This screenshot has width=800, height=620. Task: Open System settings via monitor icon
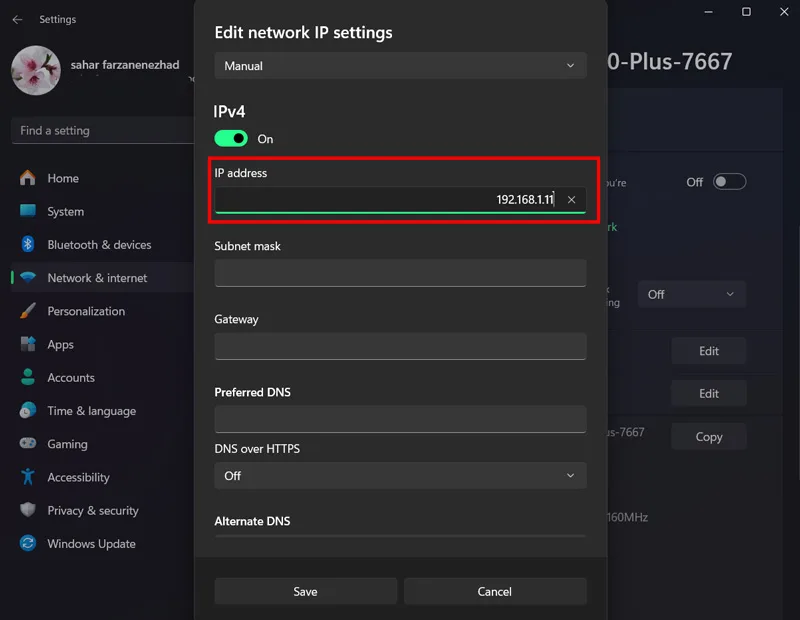[28, 211]
